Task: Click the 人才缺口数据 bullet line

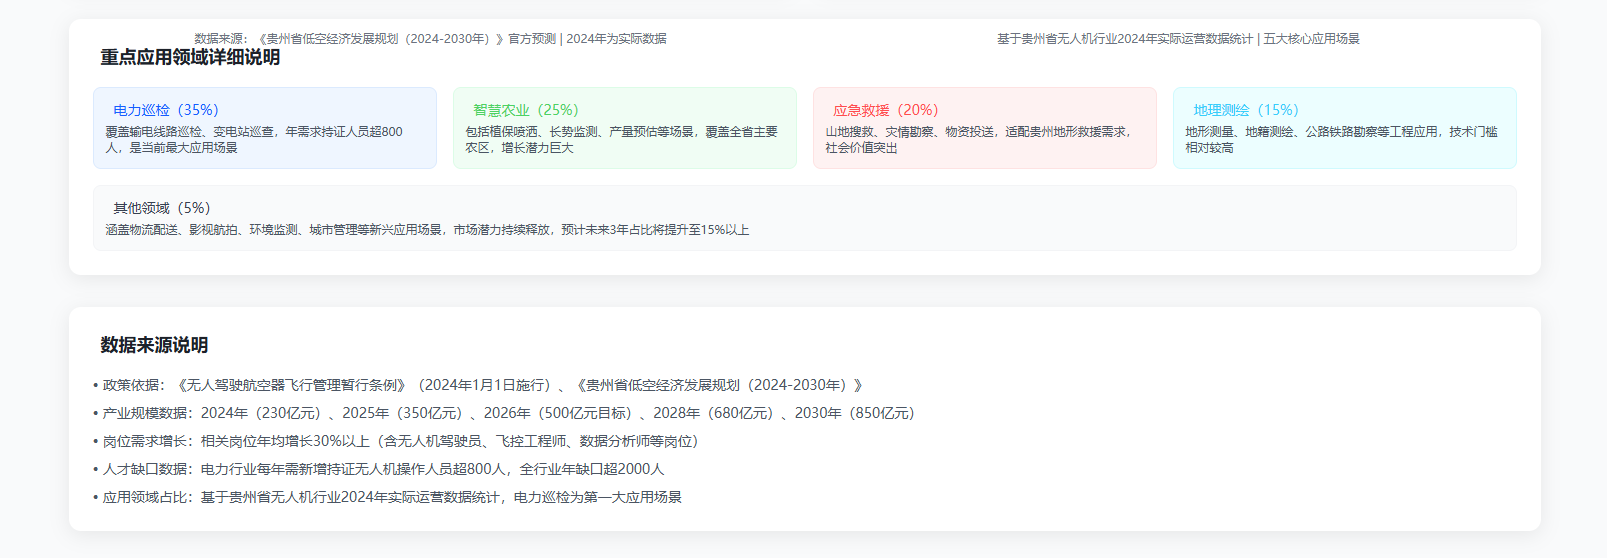Action: [383, 469]
